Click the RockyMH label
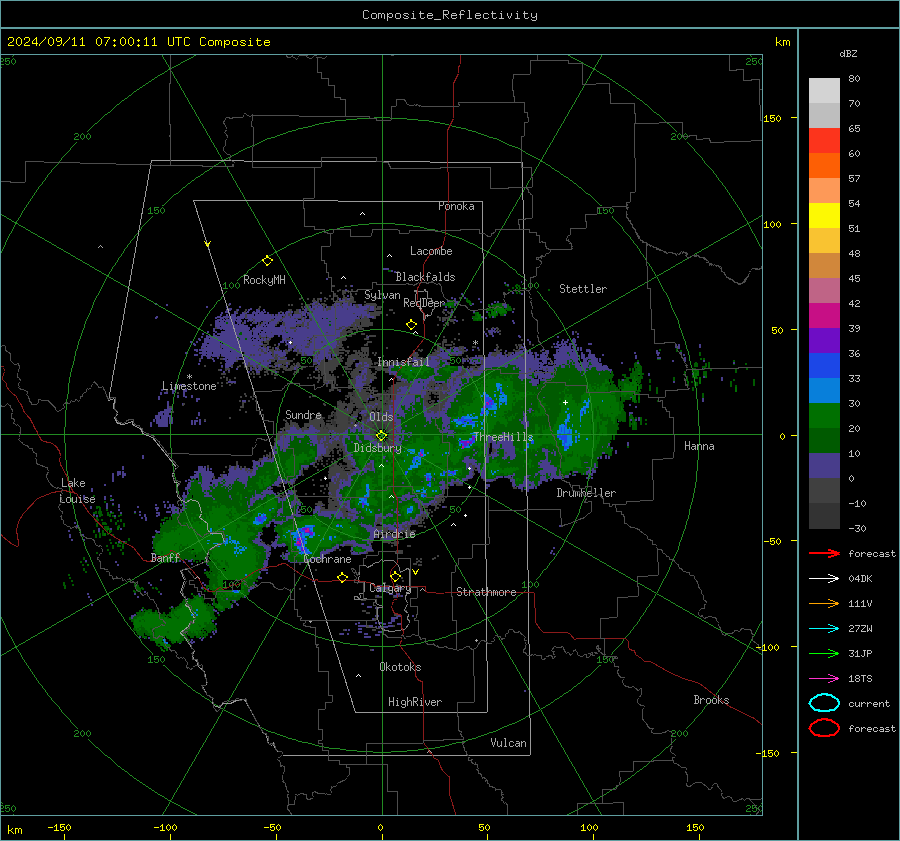This screenshot has height=841, width=900. click(x=264, y=280)
